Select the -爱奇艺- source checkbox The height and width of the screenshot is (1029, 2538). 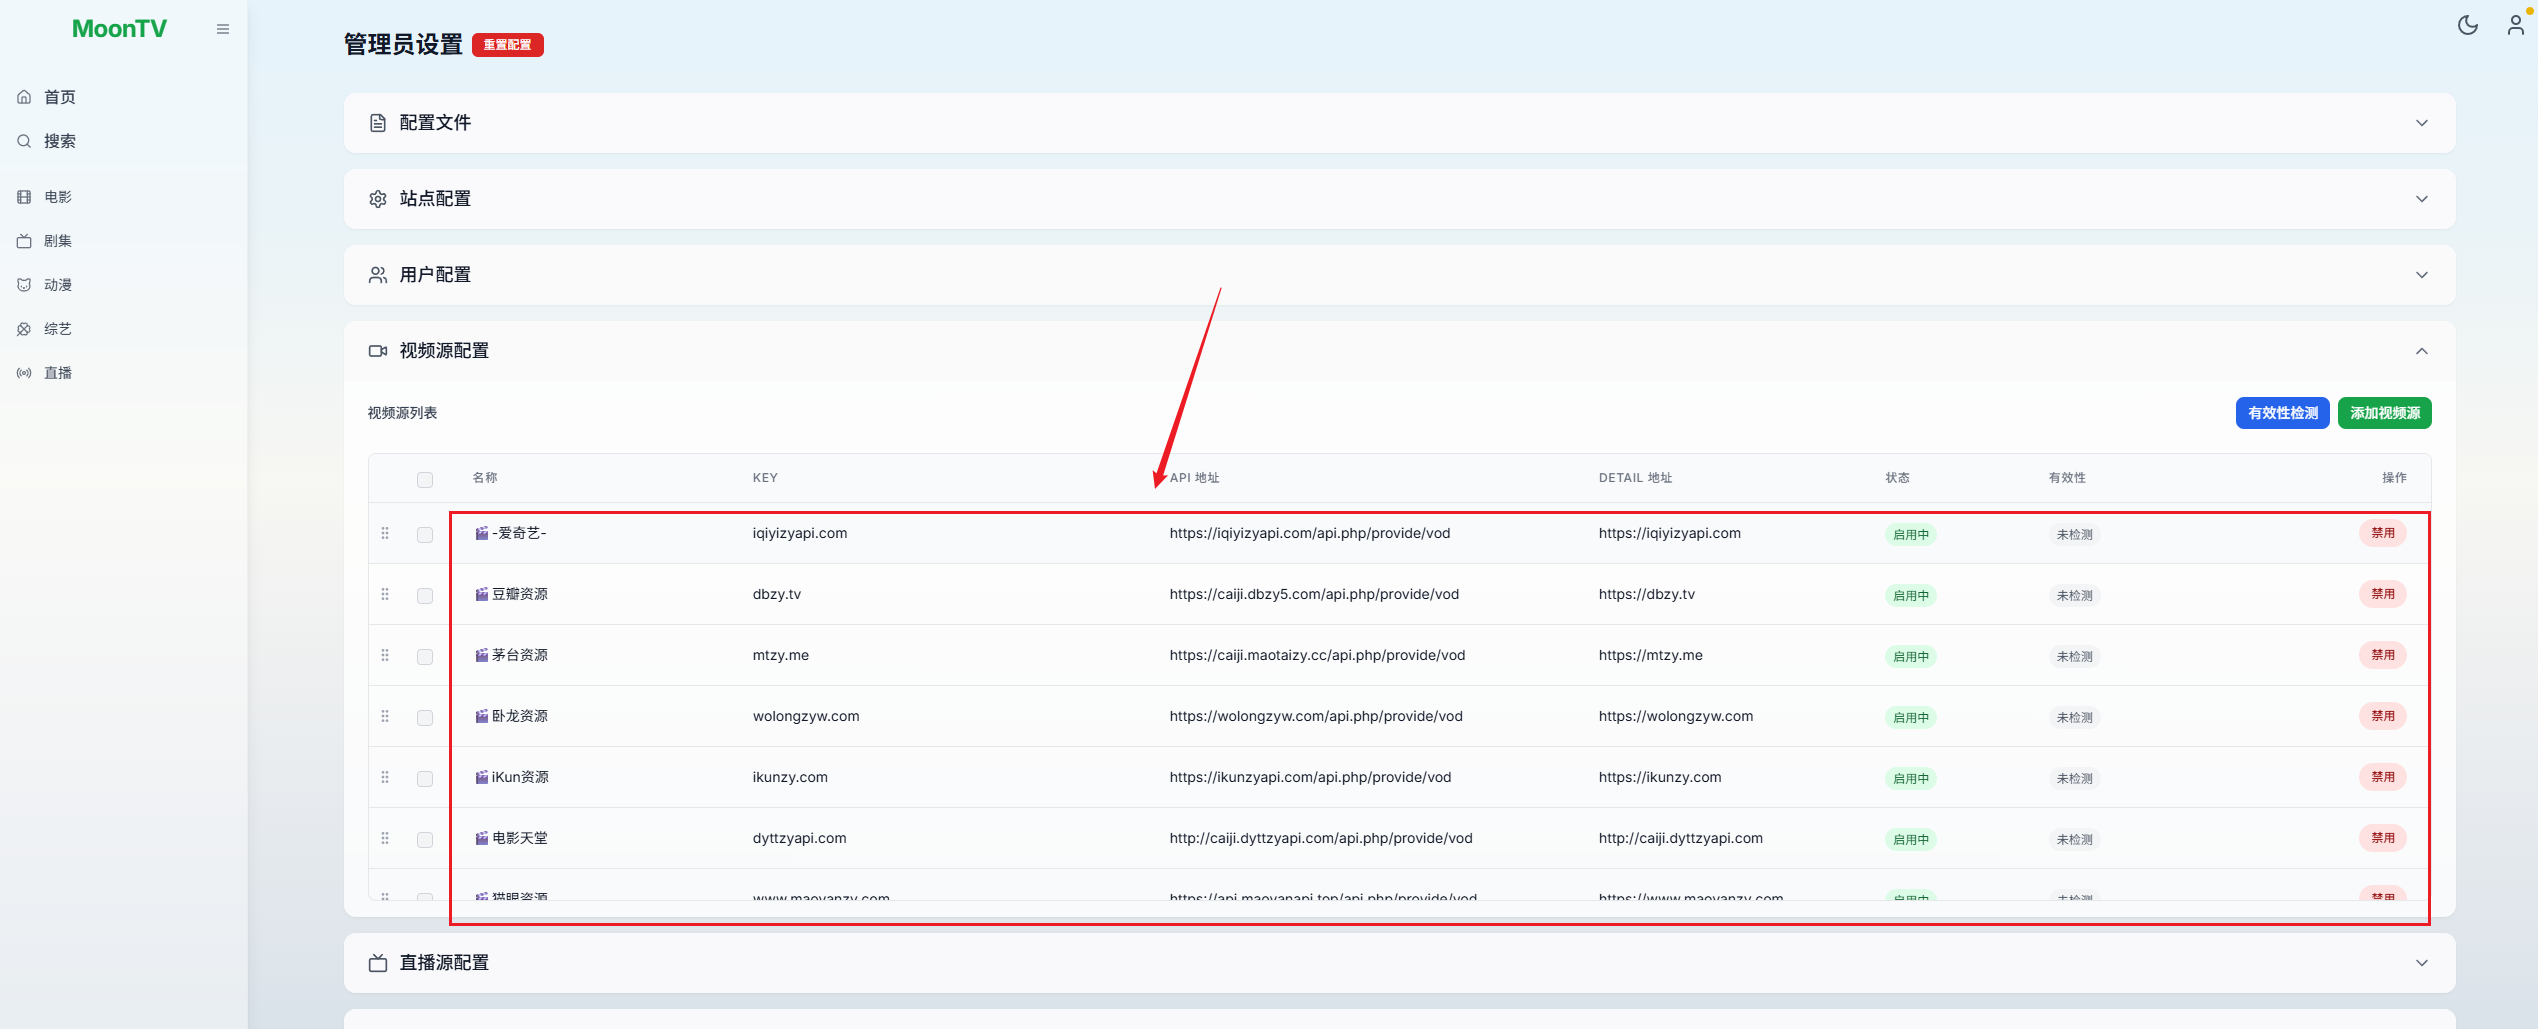[425, 535]
